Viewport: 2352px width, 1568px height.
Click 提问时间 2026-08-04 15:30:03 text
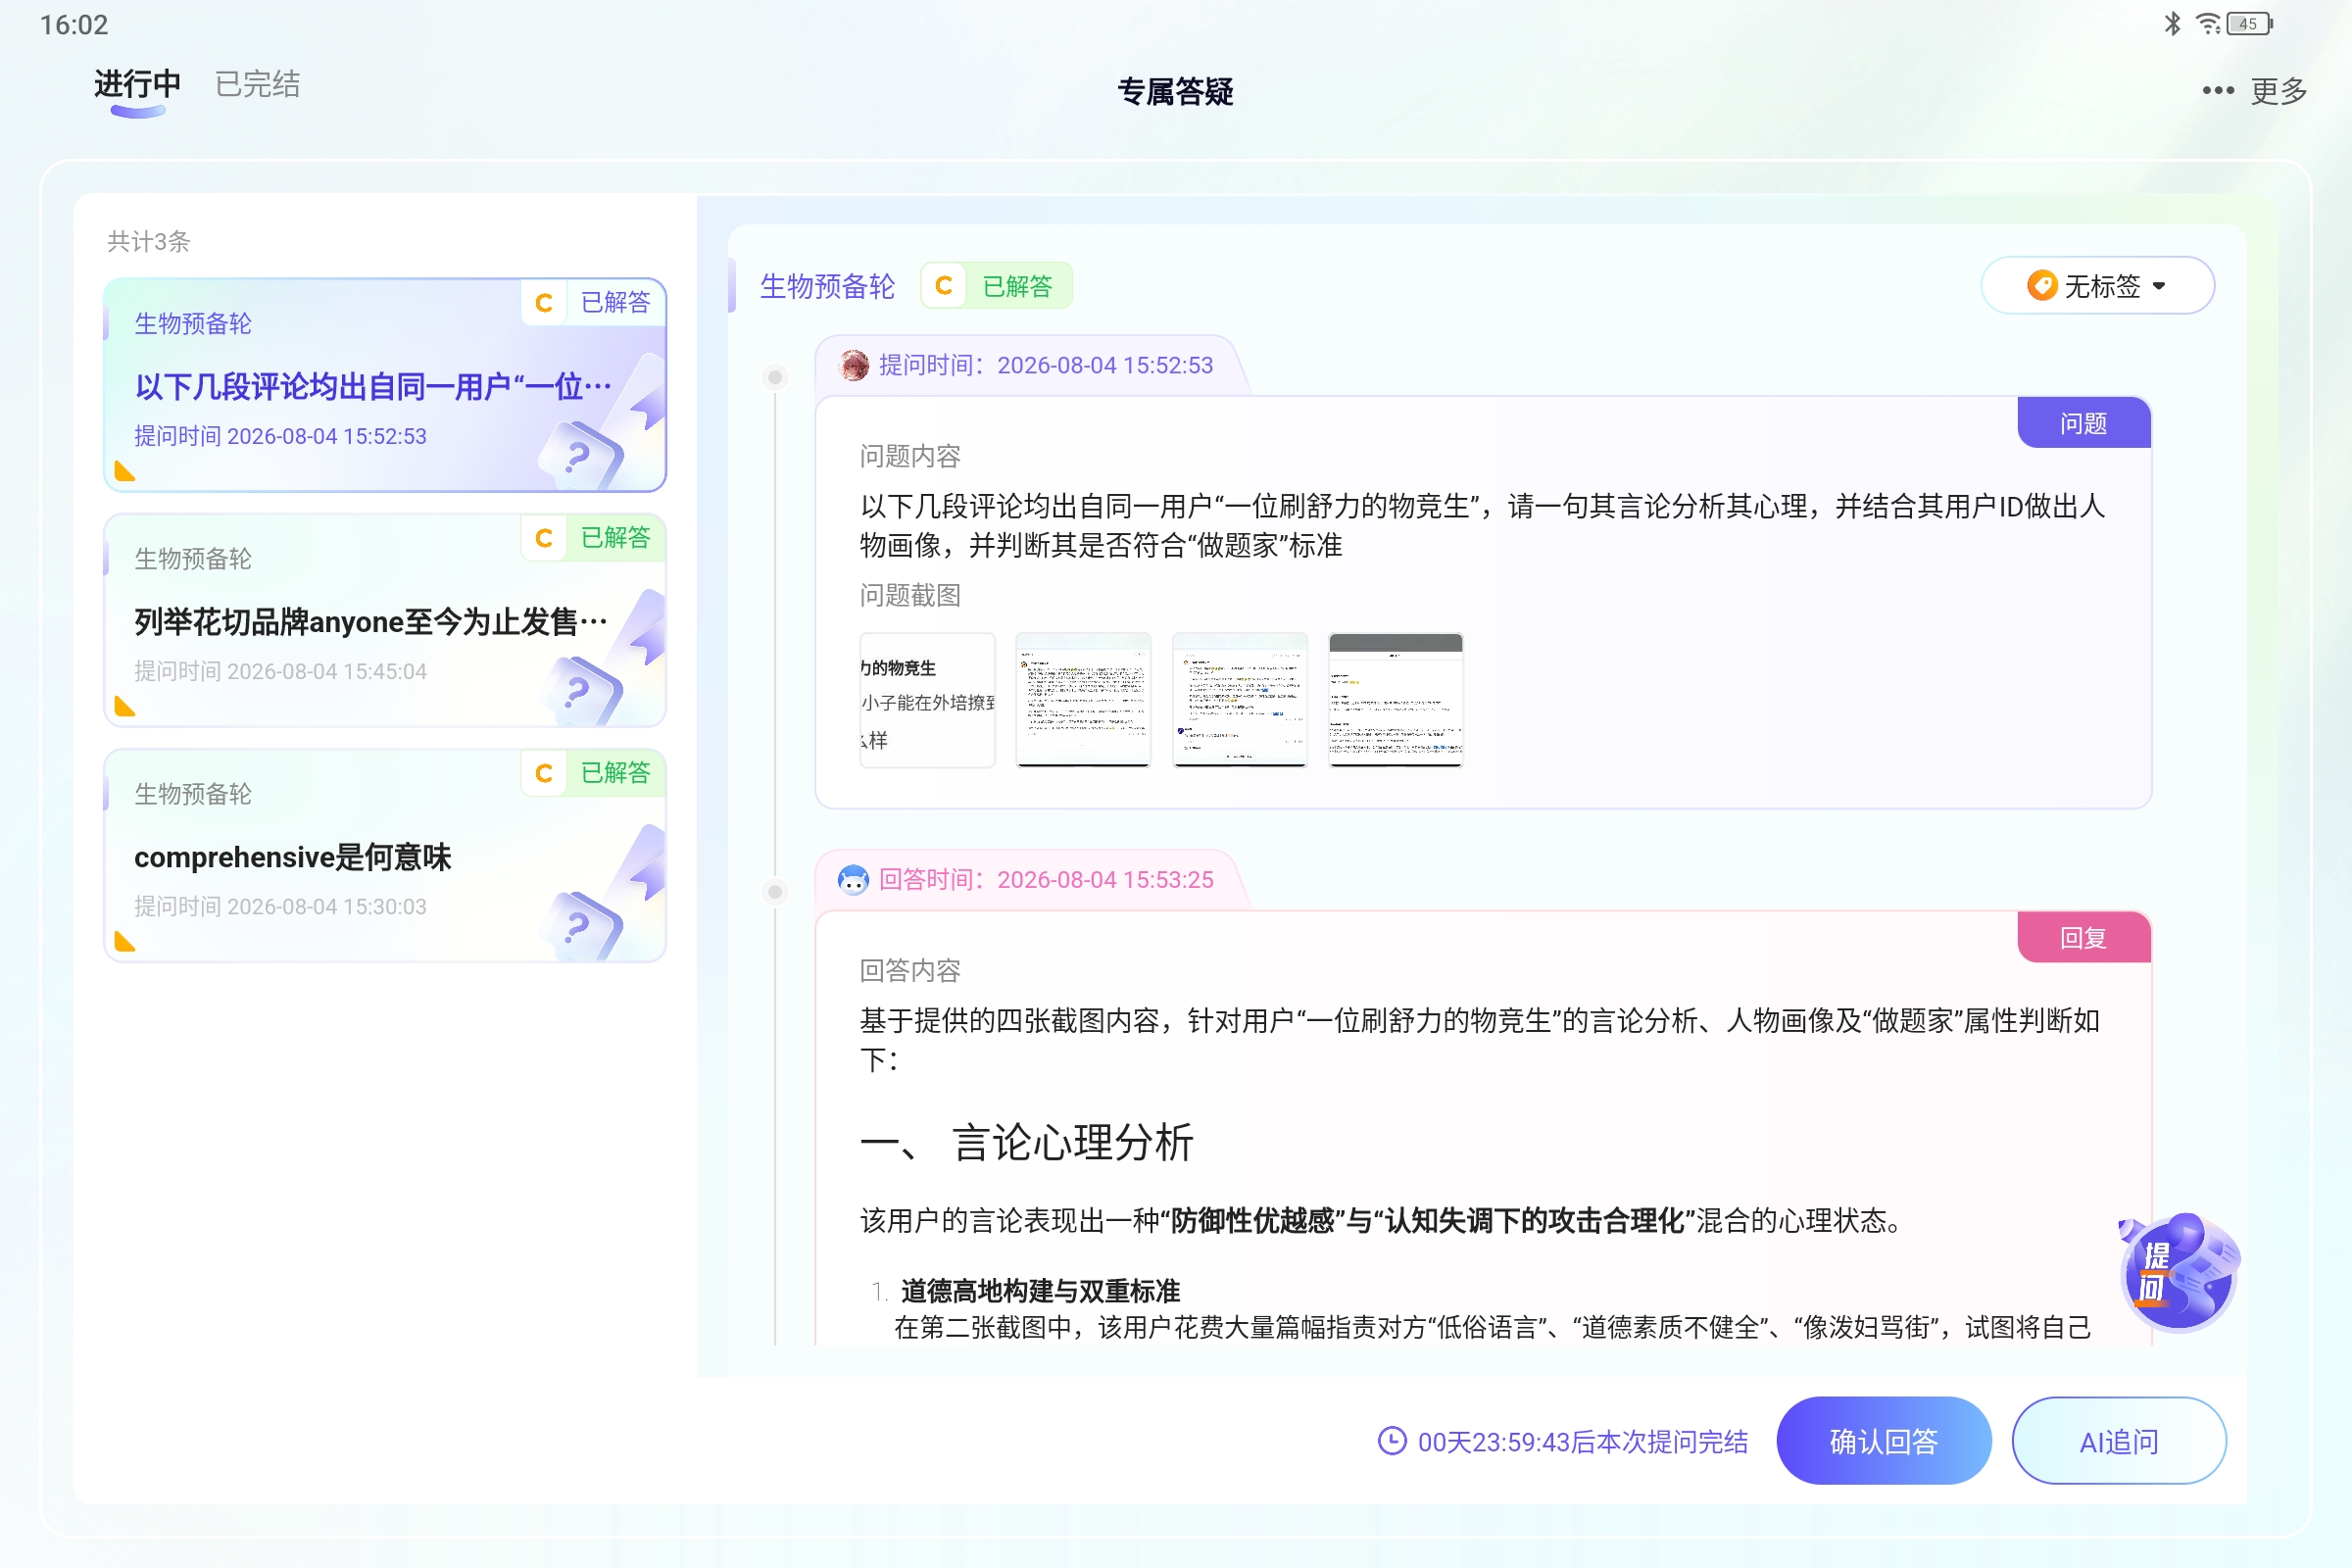pyautogui.click(x=281, y=906)
